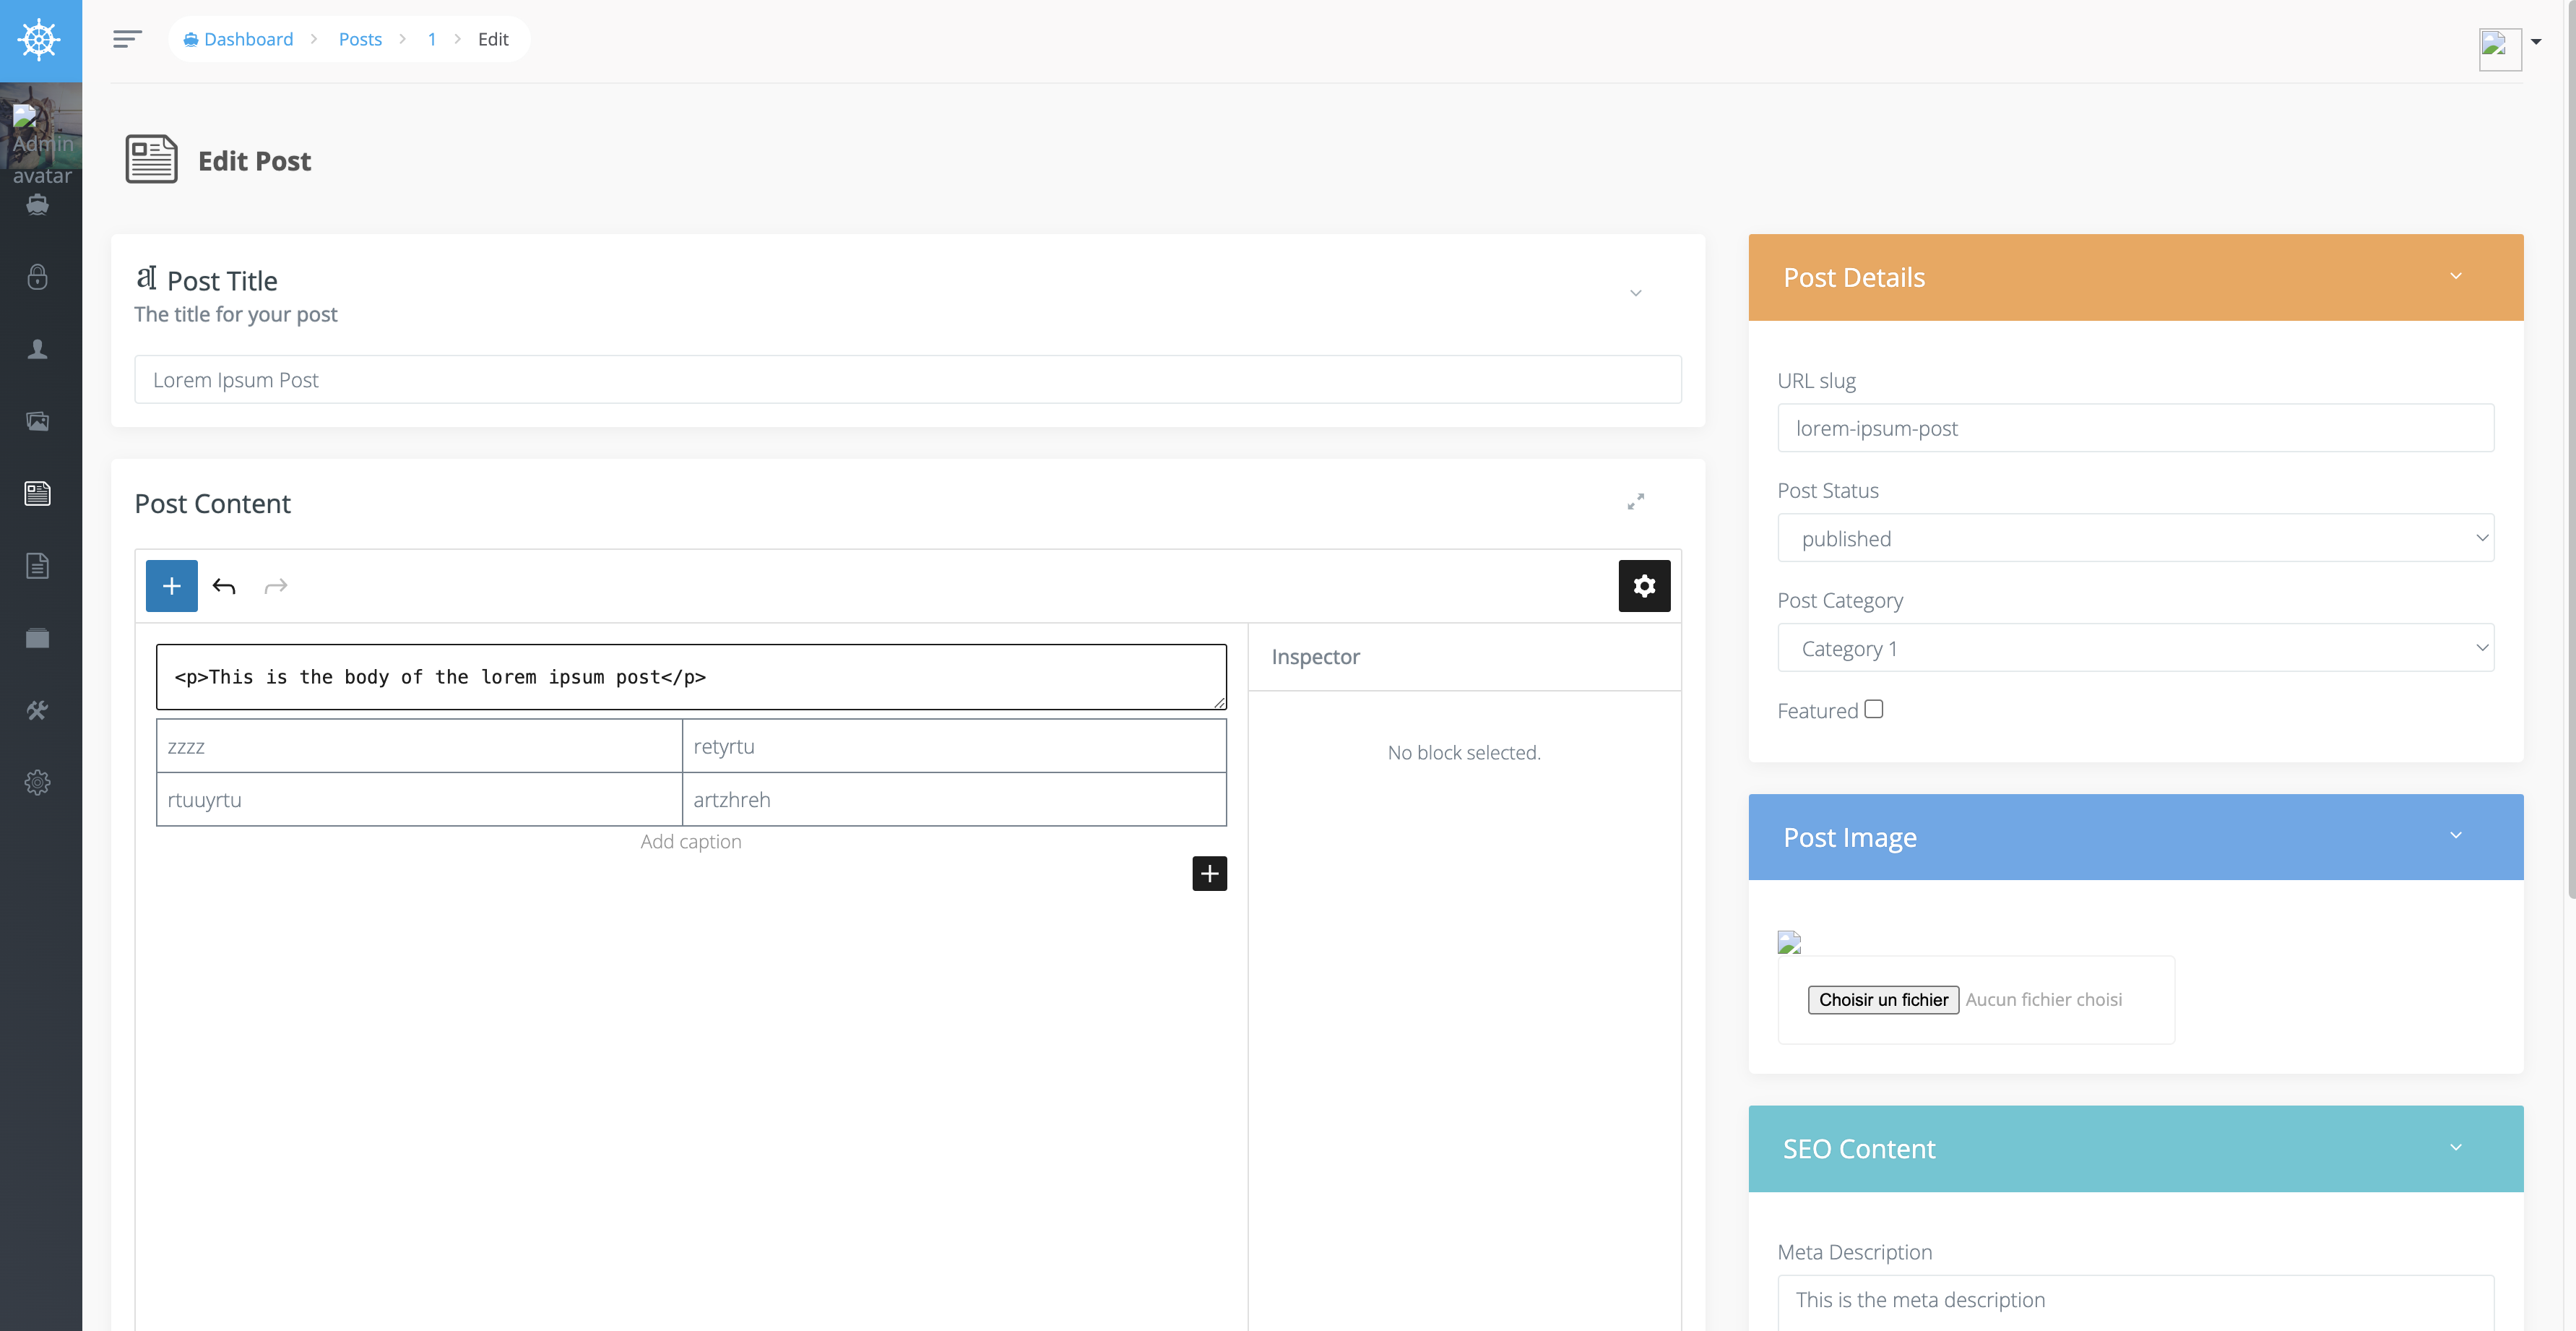Collapse the Post Title card
The height and width of the screenshot is (1331, 2576).
[1636, 293]
